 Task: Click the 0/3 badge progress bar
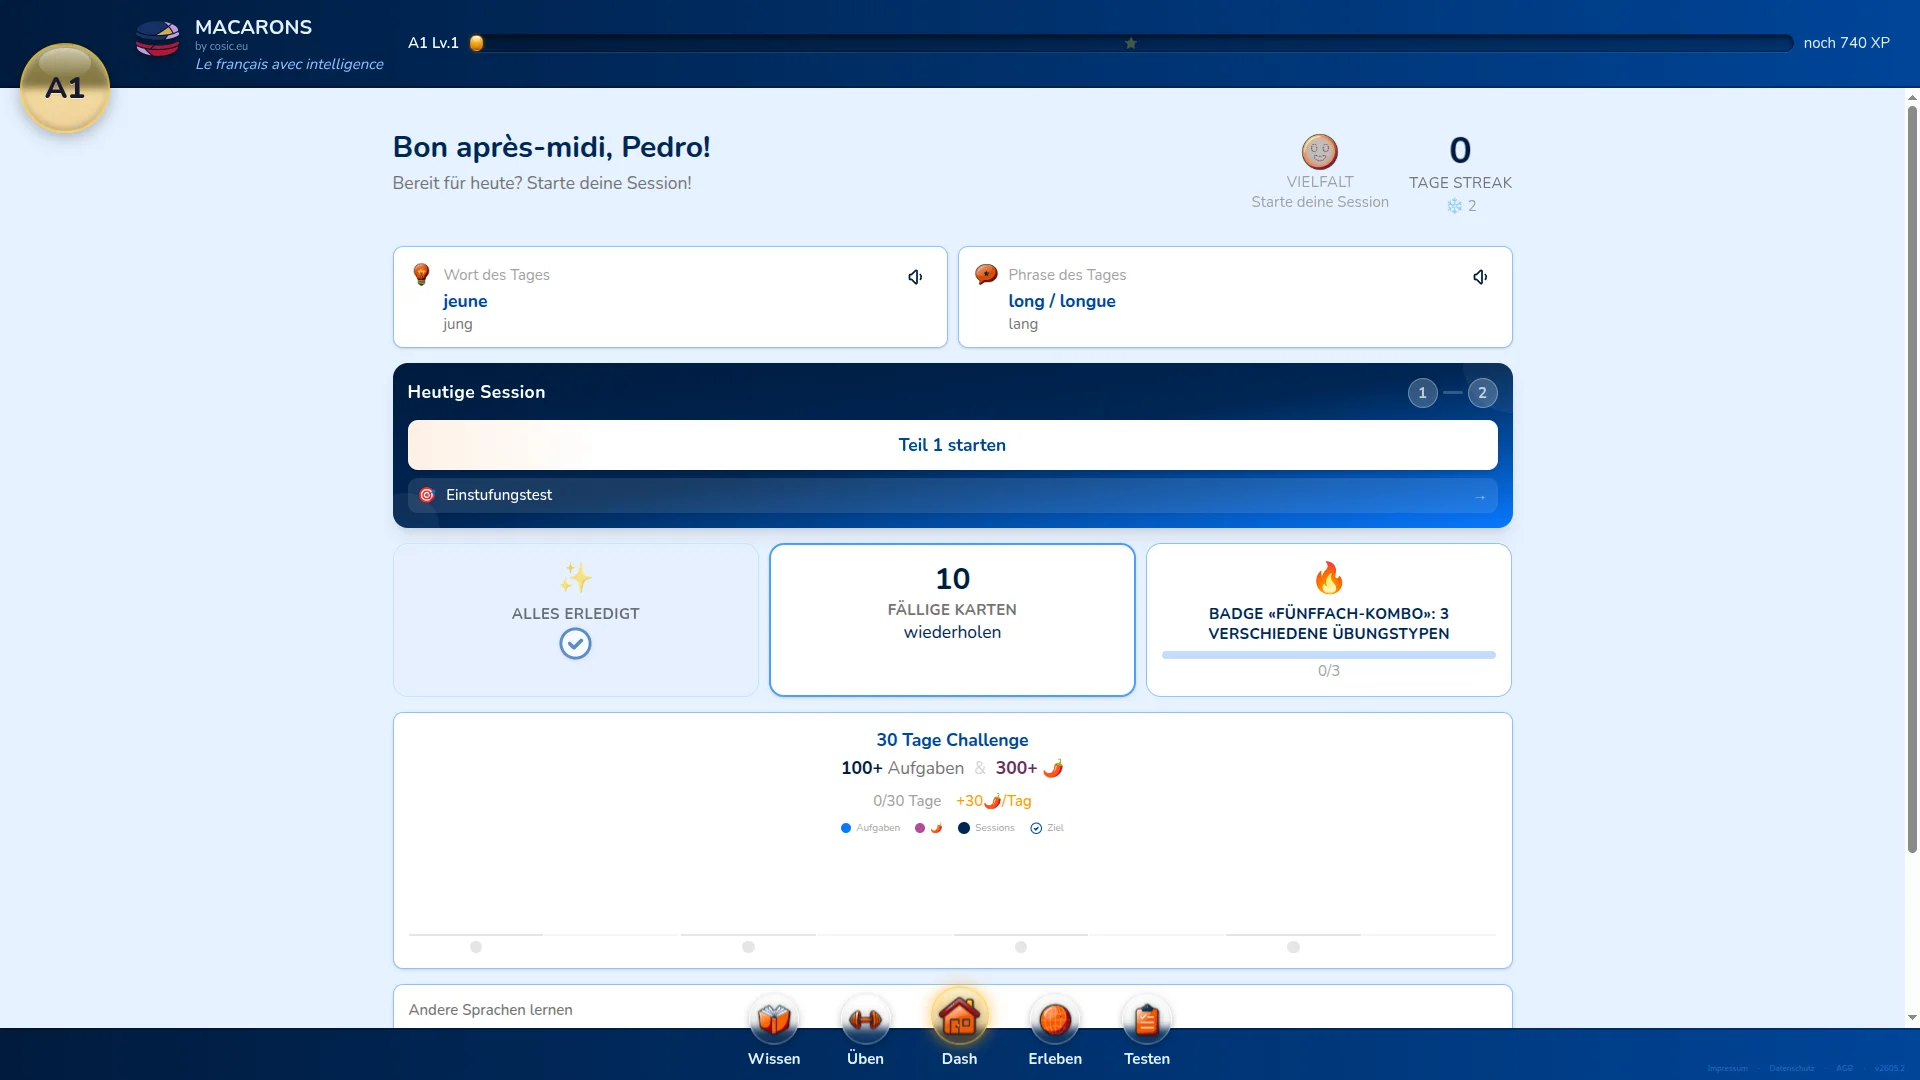pos(1328,655)
